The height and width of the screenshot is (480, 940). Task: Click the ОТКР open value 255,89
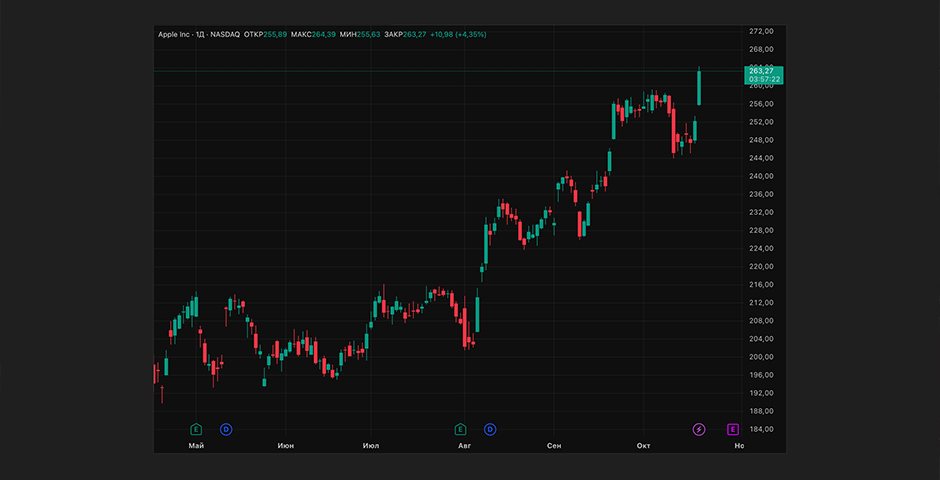273,34
